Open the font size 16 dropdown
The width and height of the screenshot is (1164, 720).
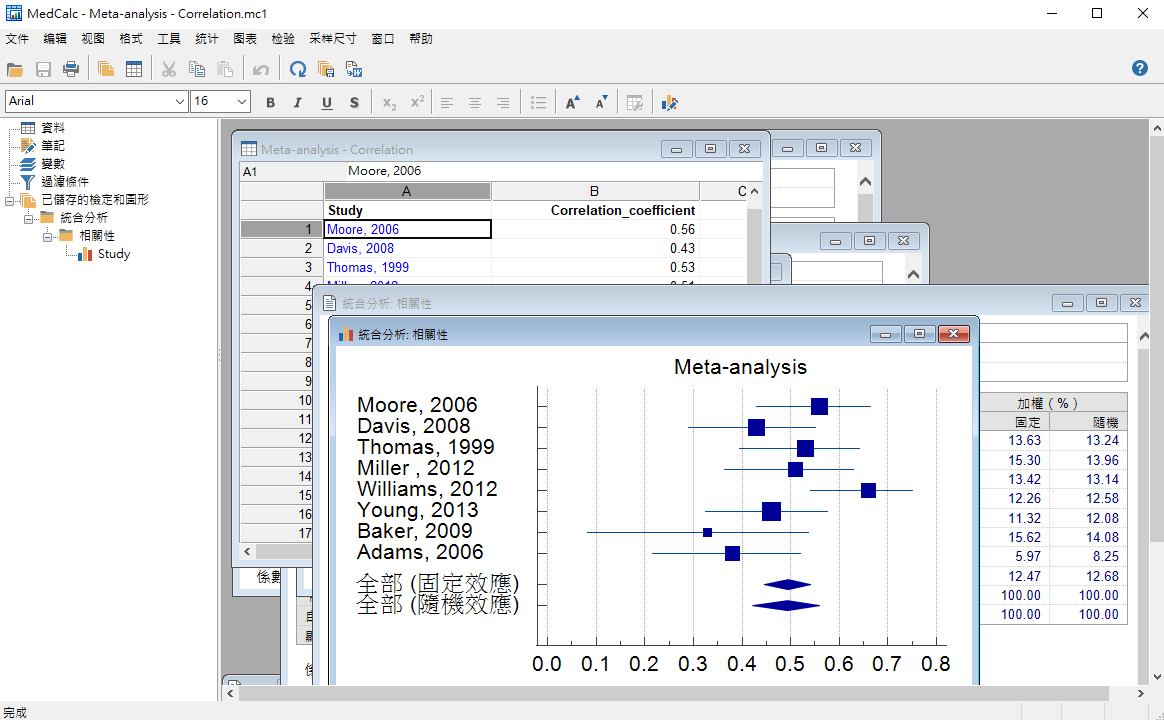tap(241, 101)
